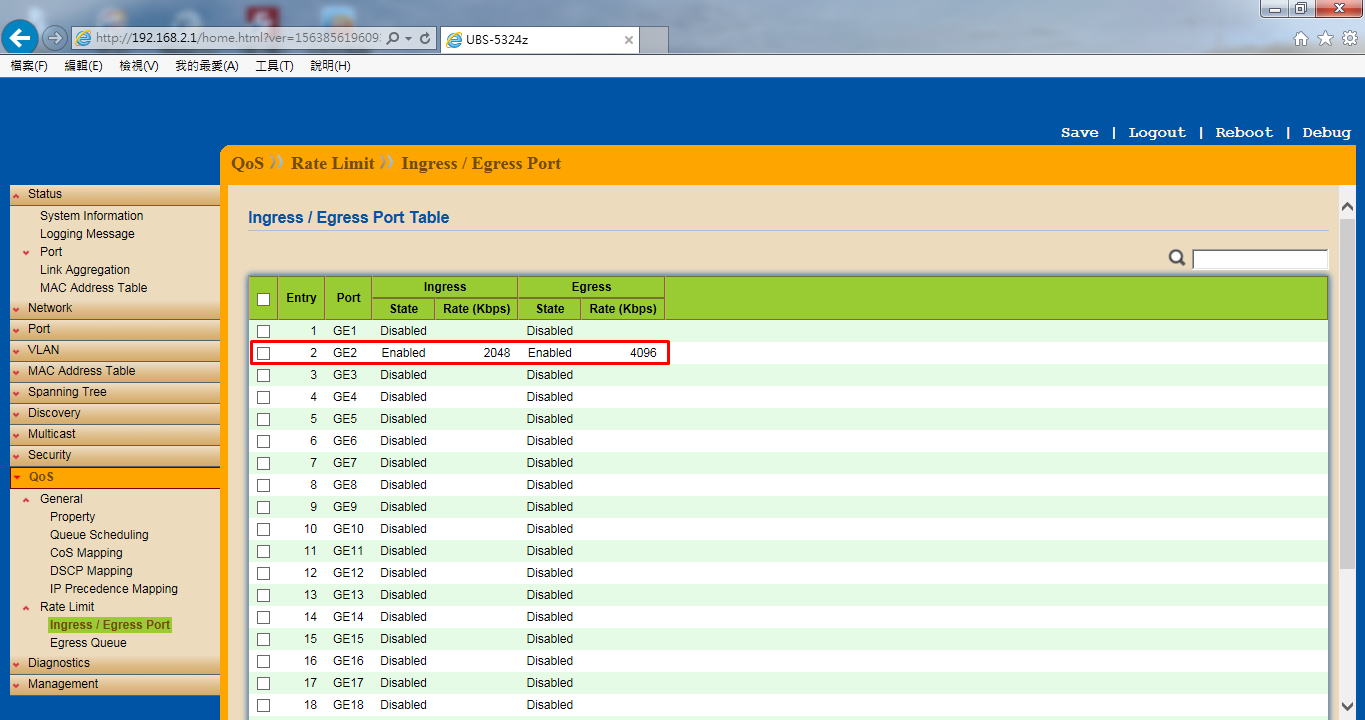
Task: Open the 工具(T) menu
Action: (274, 66)
